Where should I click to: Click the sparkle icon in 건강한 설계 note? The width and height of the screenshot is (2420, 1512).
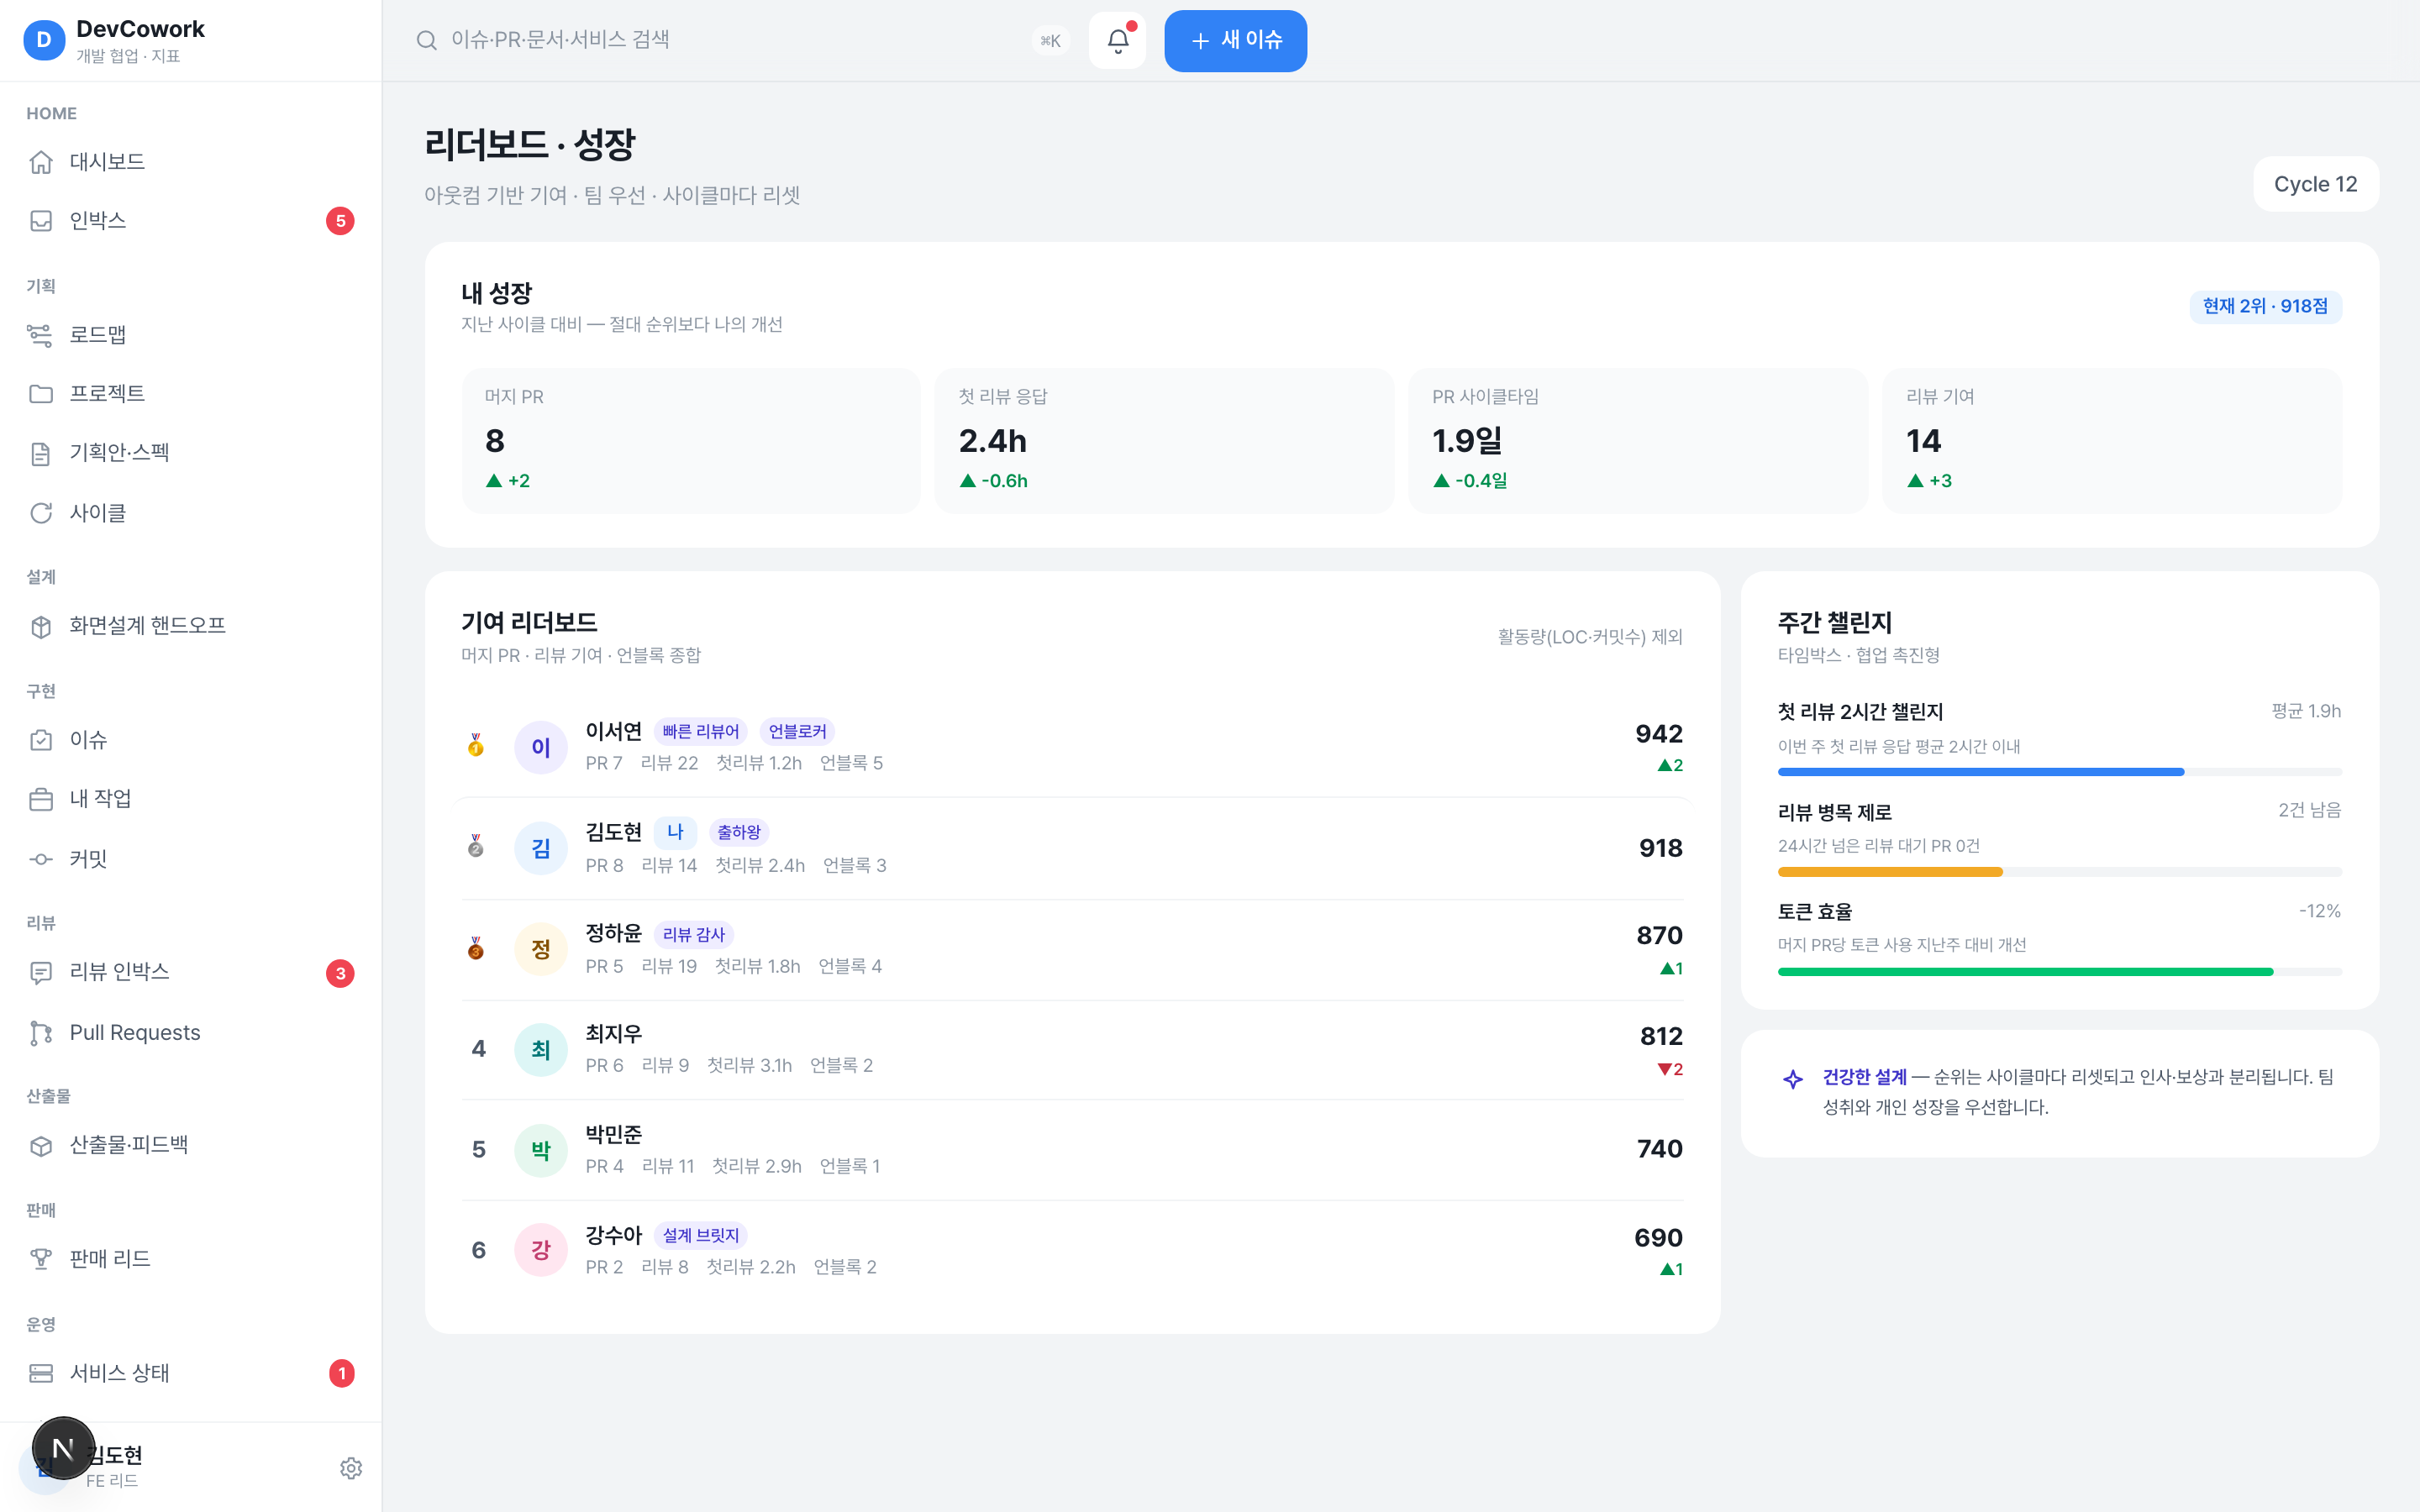1793,1079
